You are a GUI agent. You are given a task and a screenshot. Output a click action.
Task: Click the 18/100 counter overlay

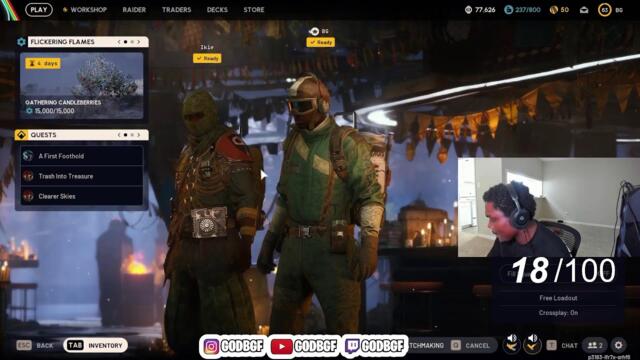[x=563, y=270]
